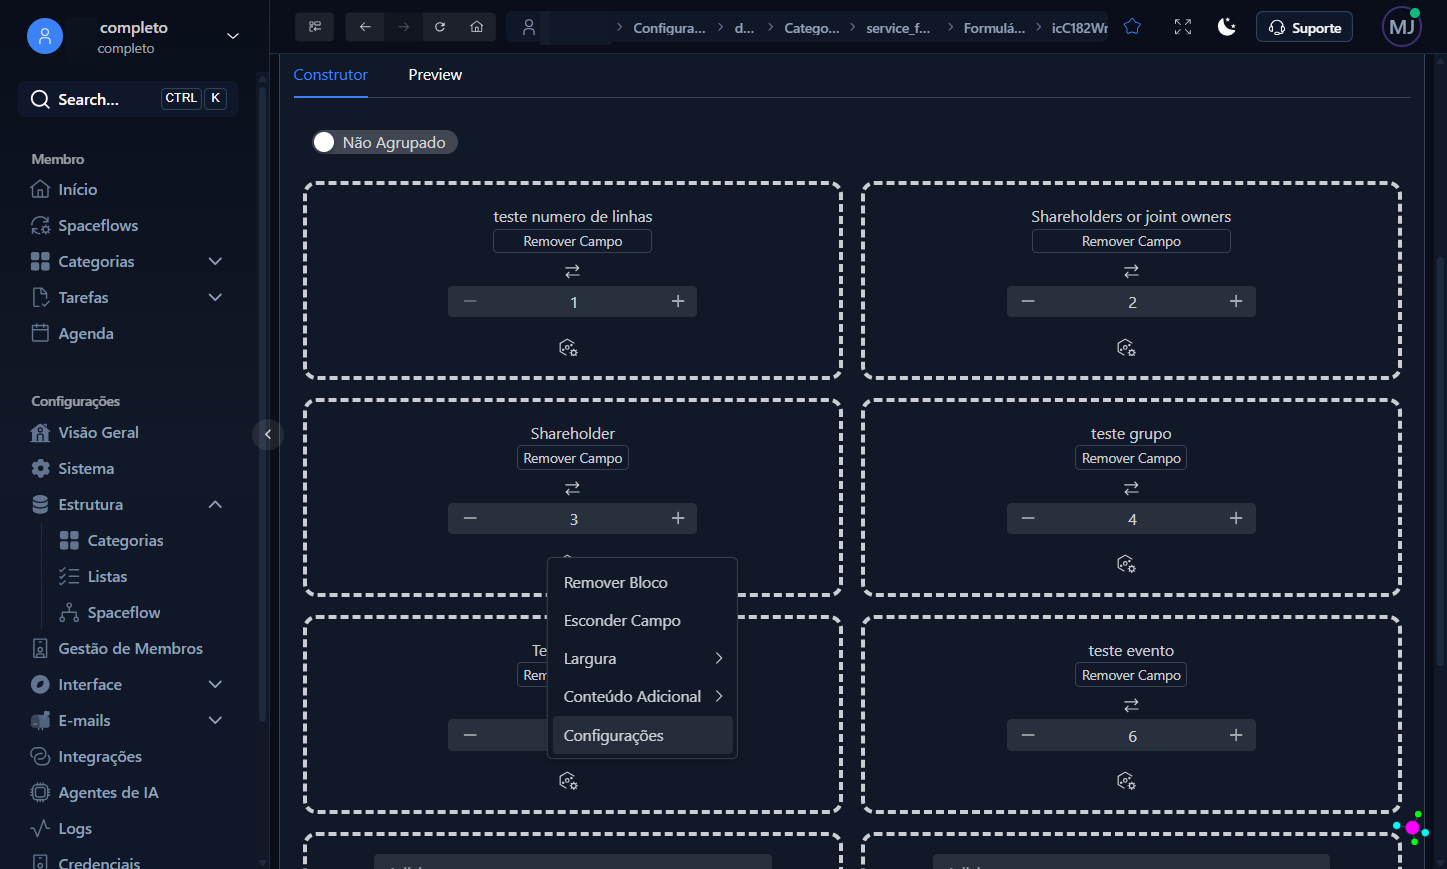
Task: Open the completo workspace dropdown
Action: (233, 36)
